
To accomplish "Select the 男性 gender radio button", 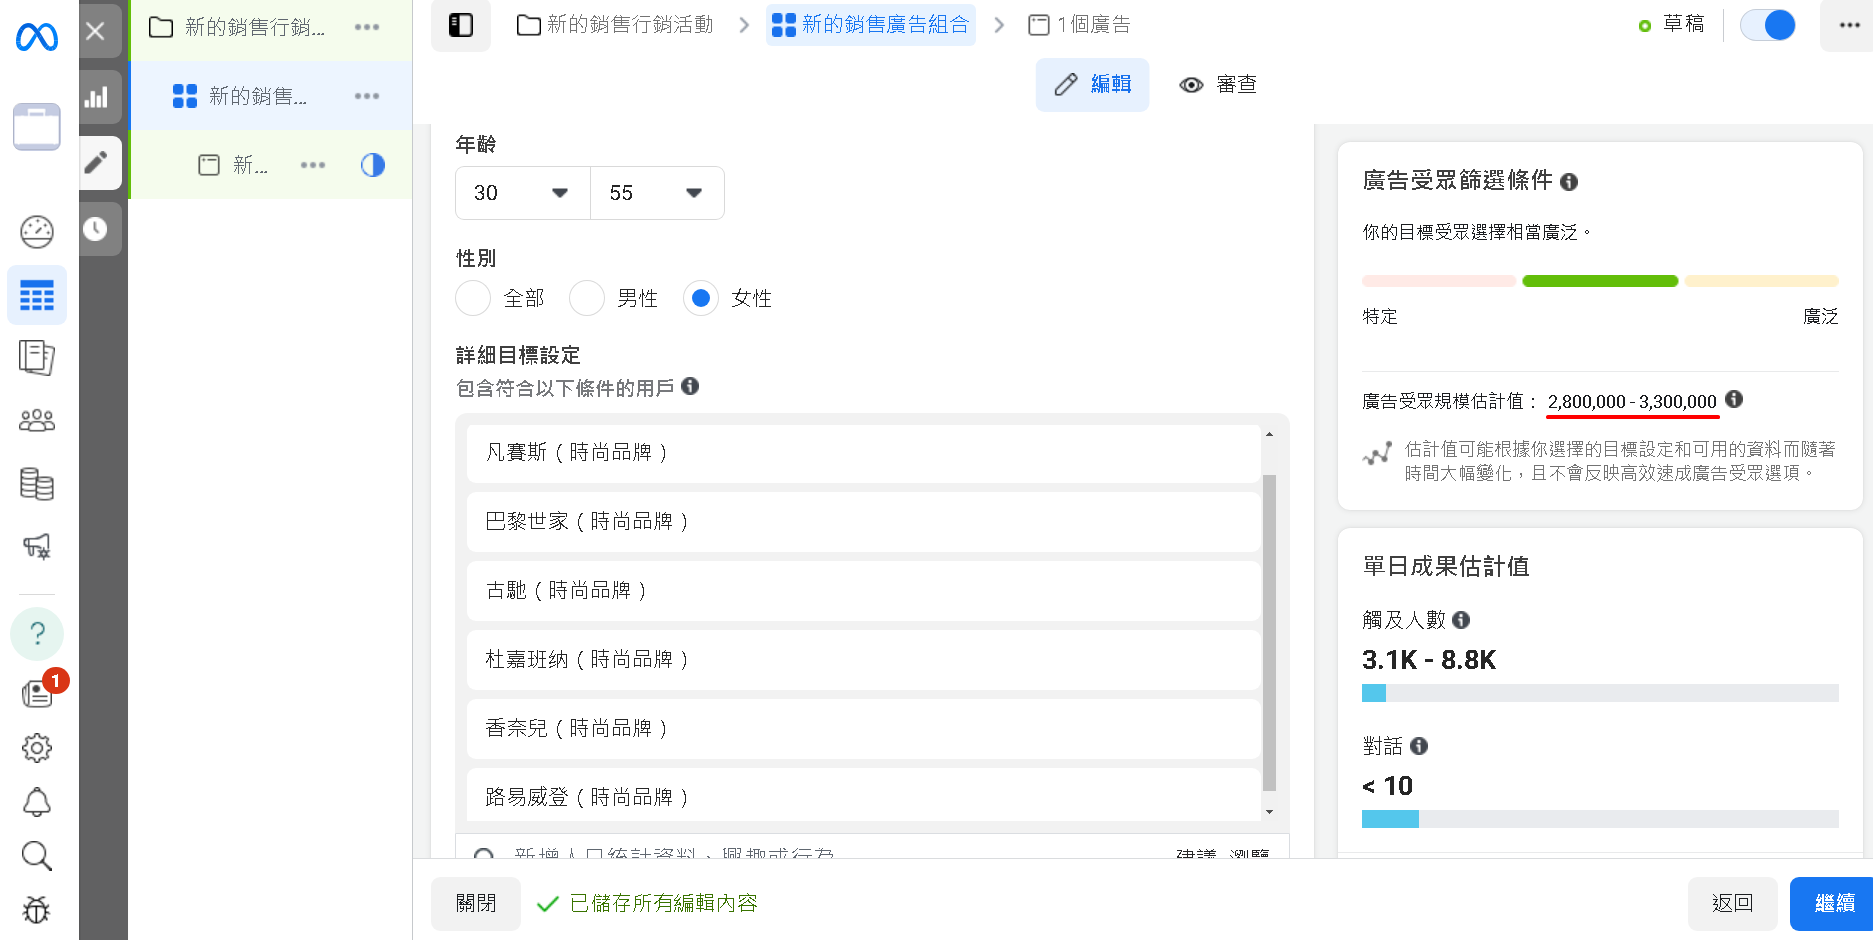I will coord(587,298).
